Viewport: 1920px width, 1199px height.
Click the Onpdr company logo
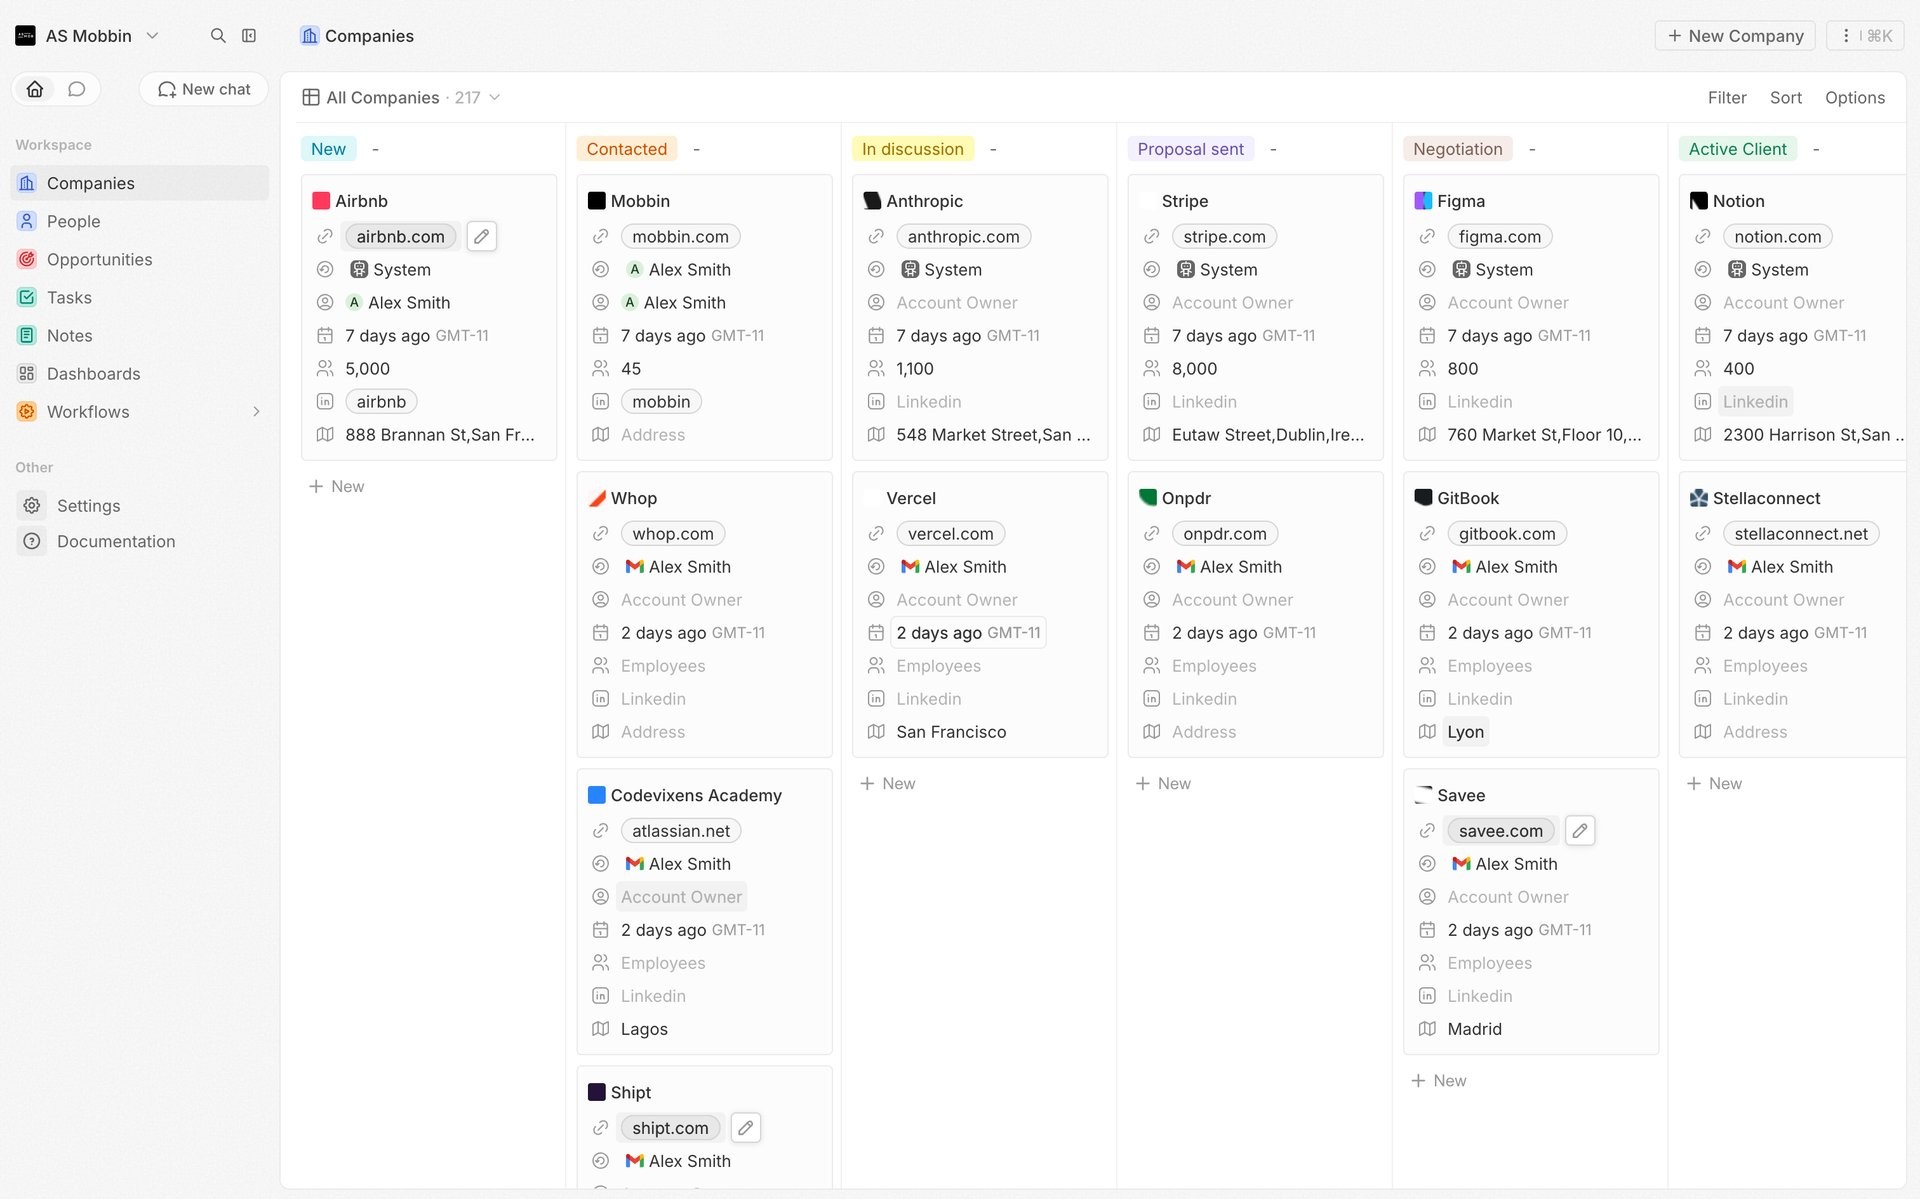[x=1148, y=497]
